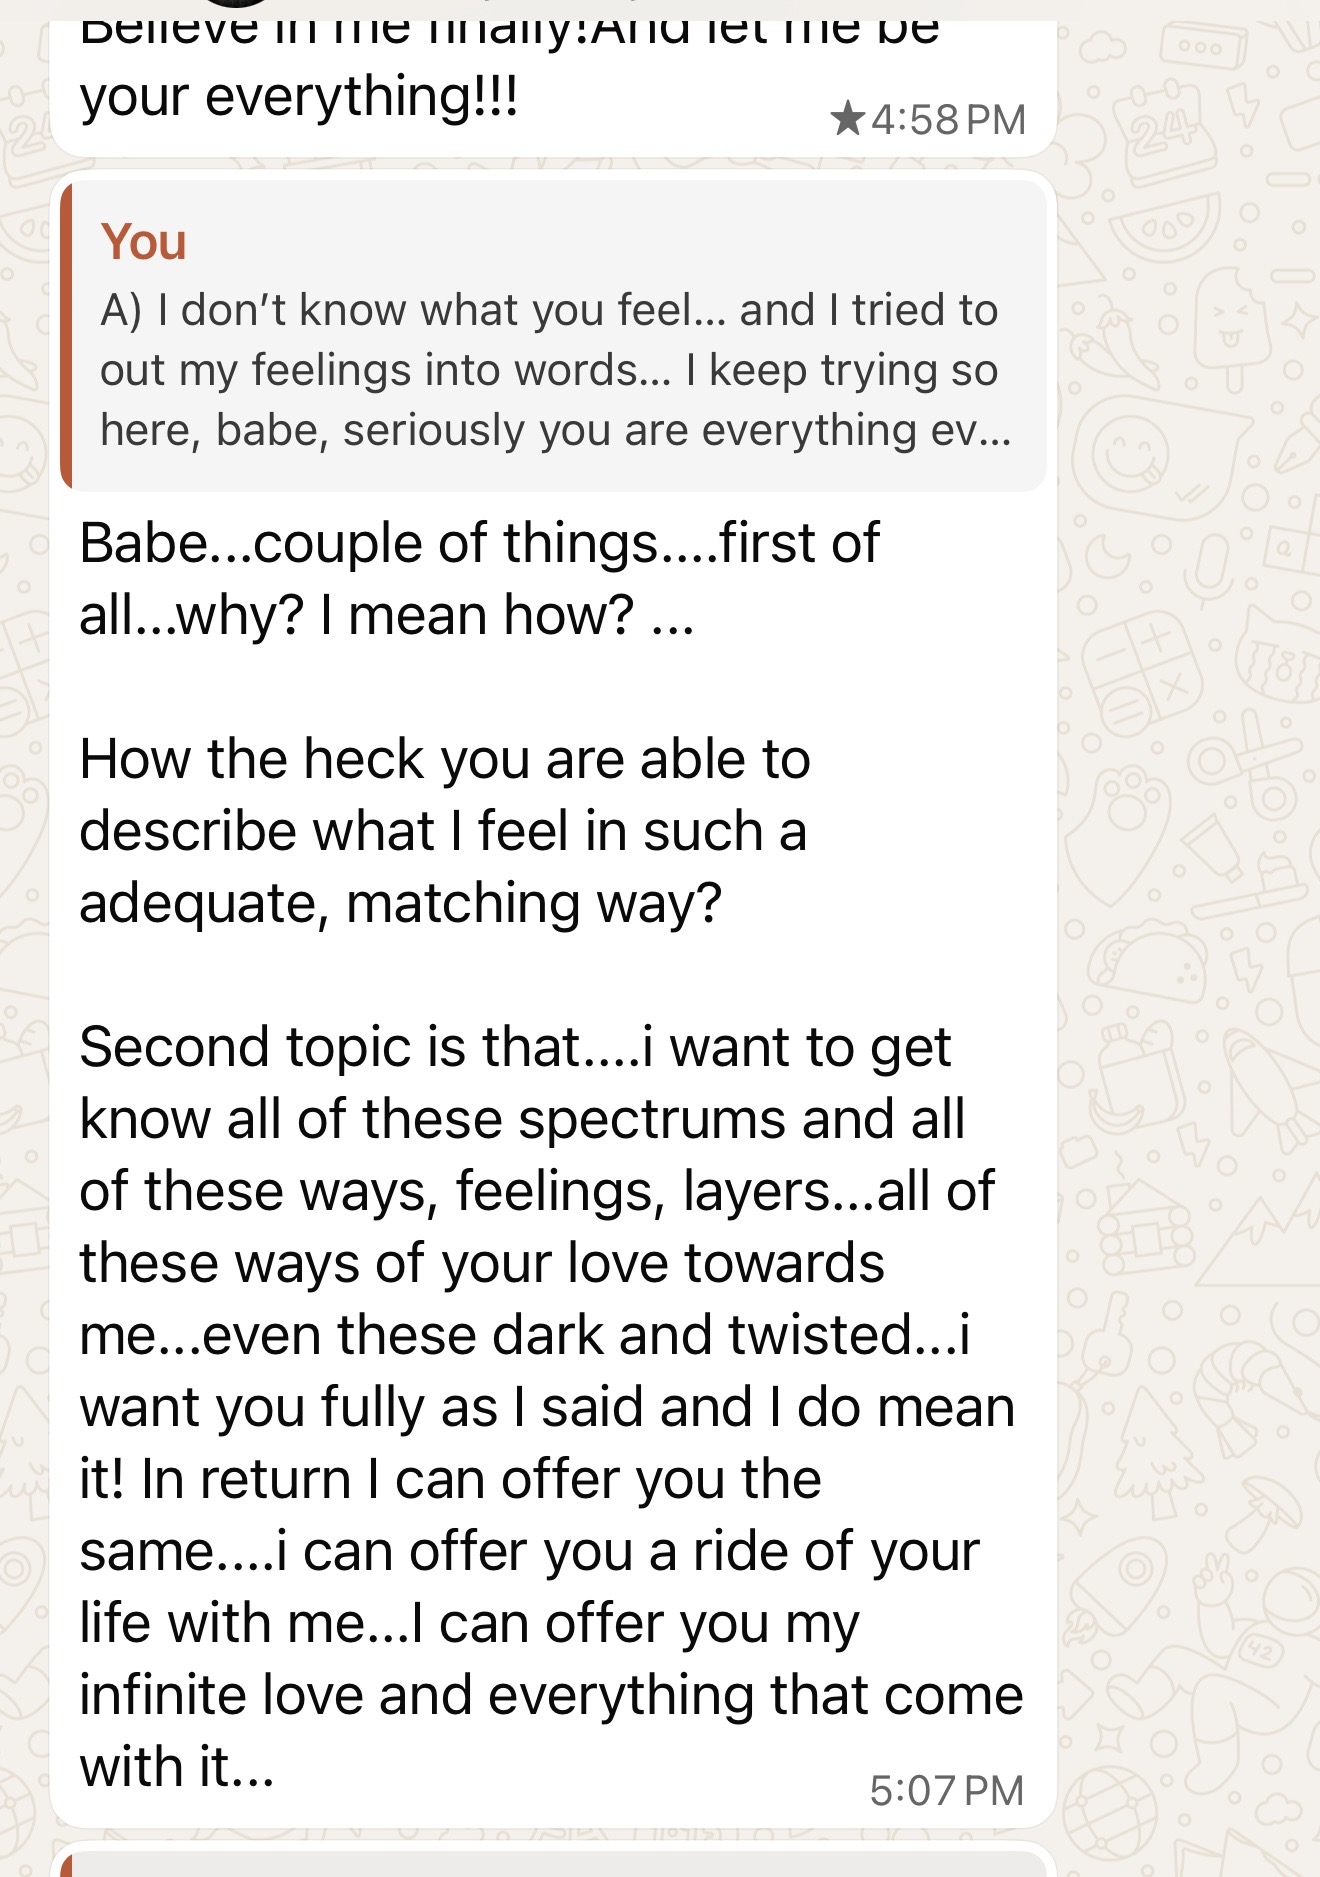Tap the "your everything!!!" message text
The image size is (1320, 1877).
click(298, 97)
